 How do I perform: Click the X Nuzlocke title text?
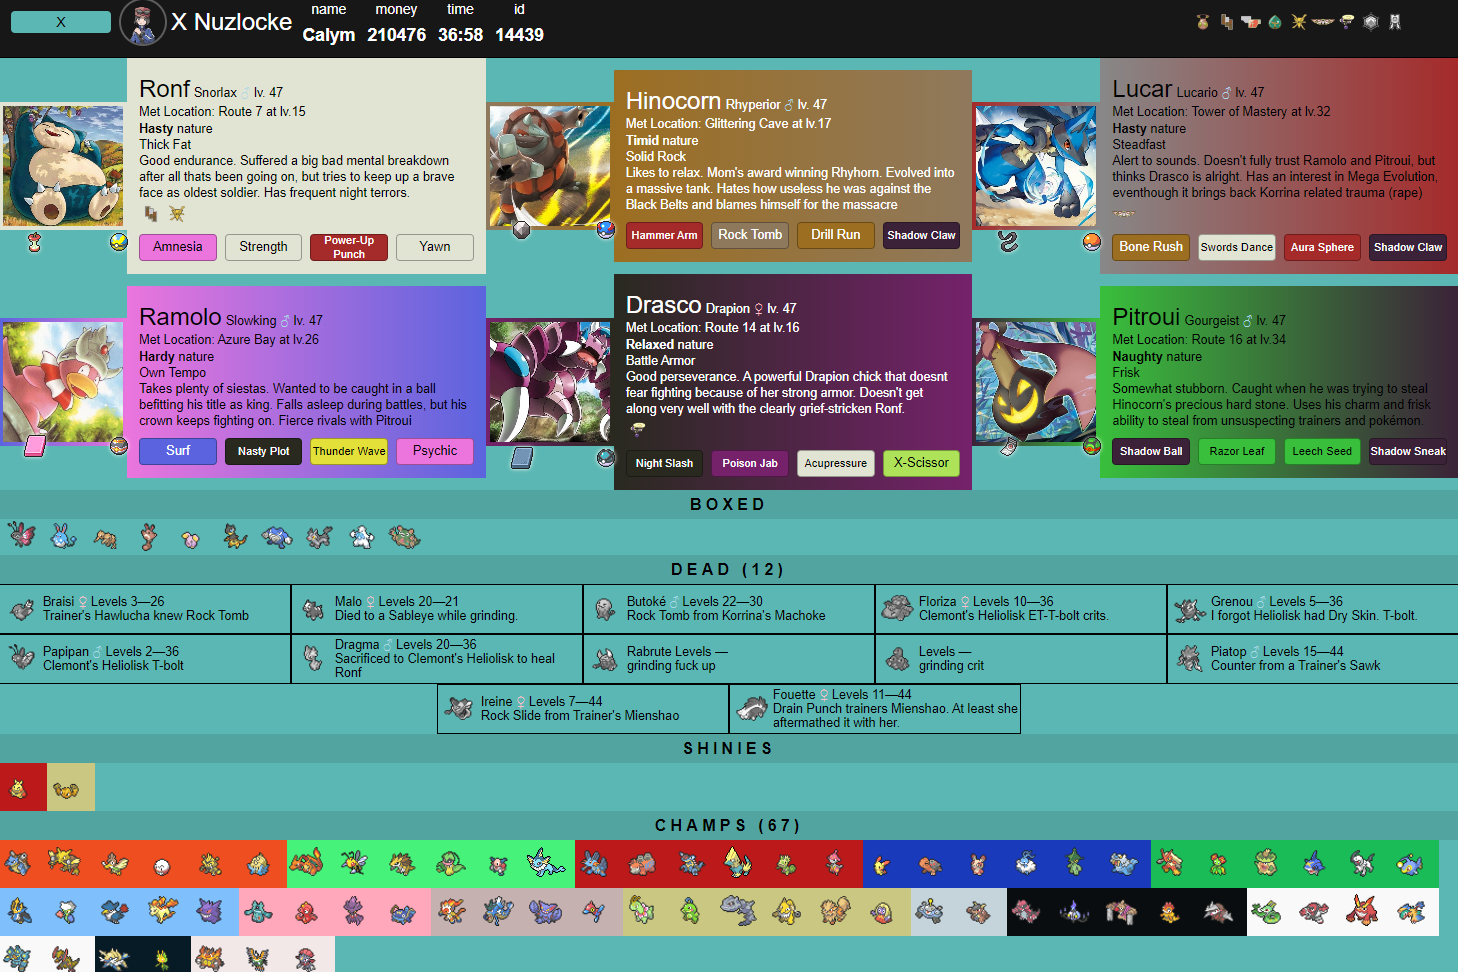pos(231,22)
